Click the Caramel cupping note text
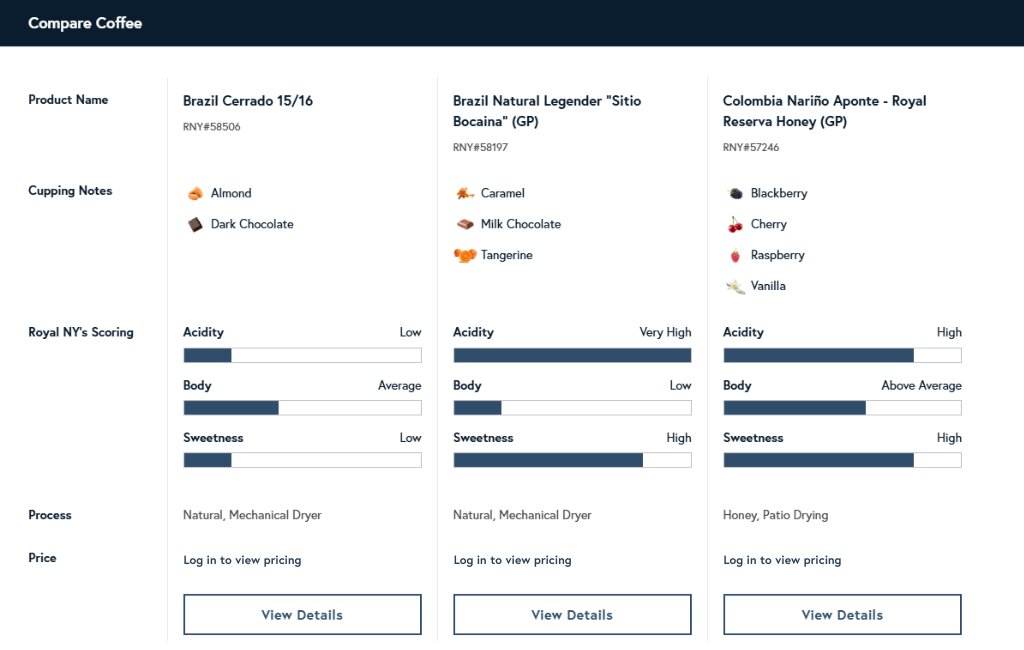 tap(503, 193)
